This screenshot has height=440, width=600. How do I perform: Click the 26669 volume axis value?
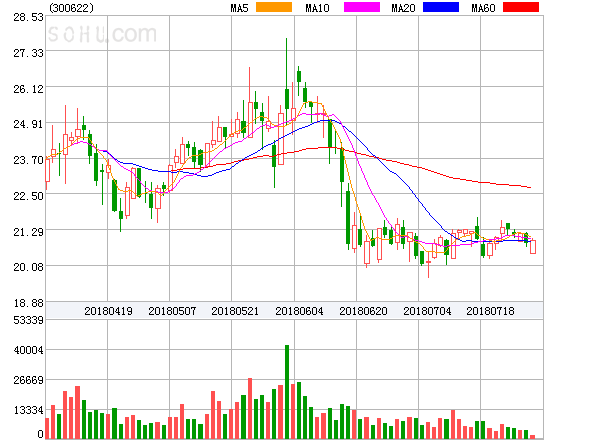[28, 380]
